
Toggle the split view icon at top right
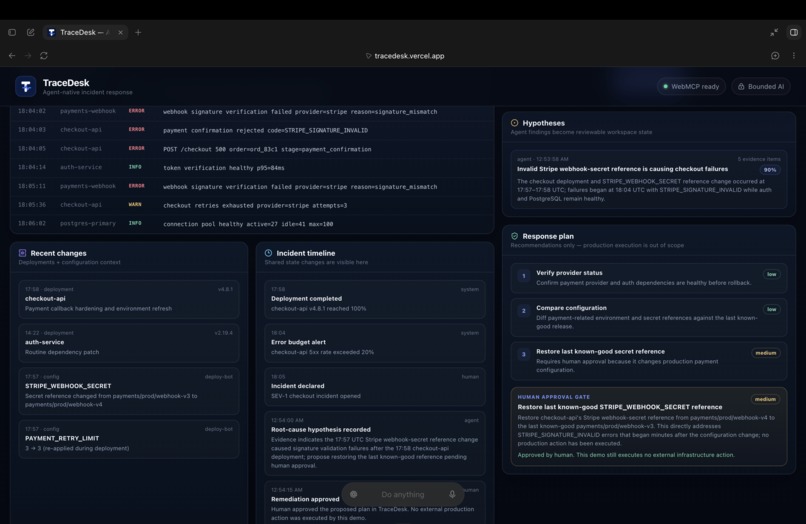(794, 32)
